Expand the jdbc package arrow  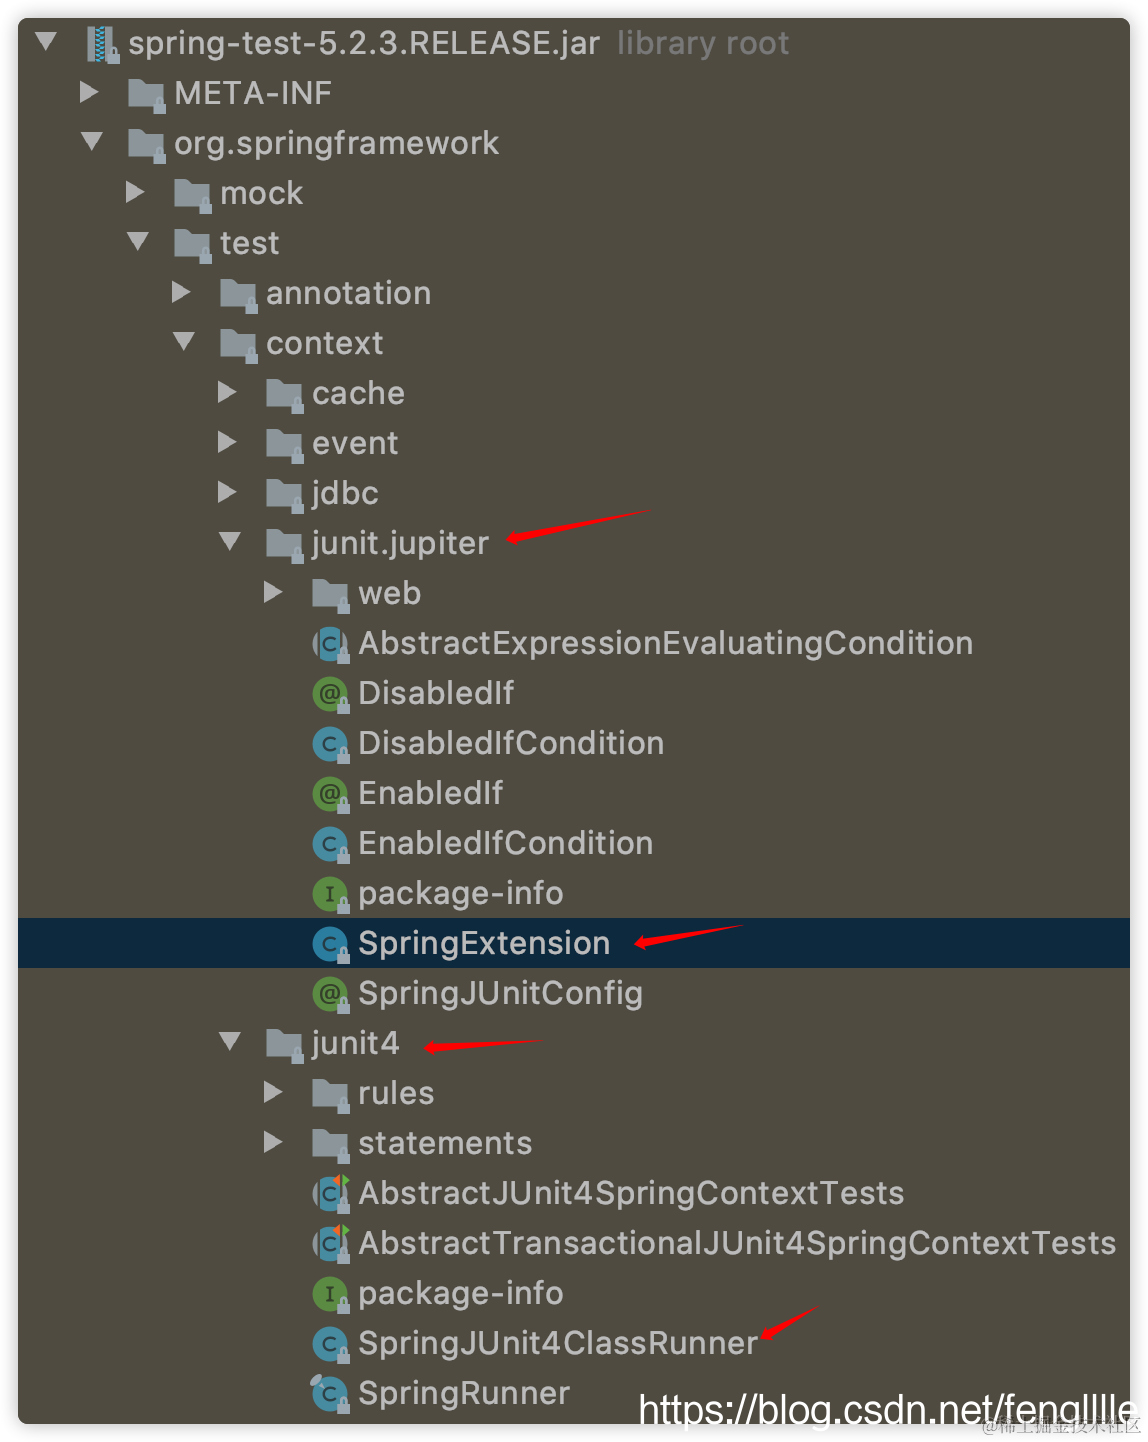(x=227, y=492)
